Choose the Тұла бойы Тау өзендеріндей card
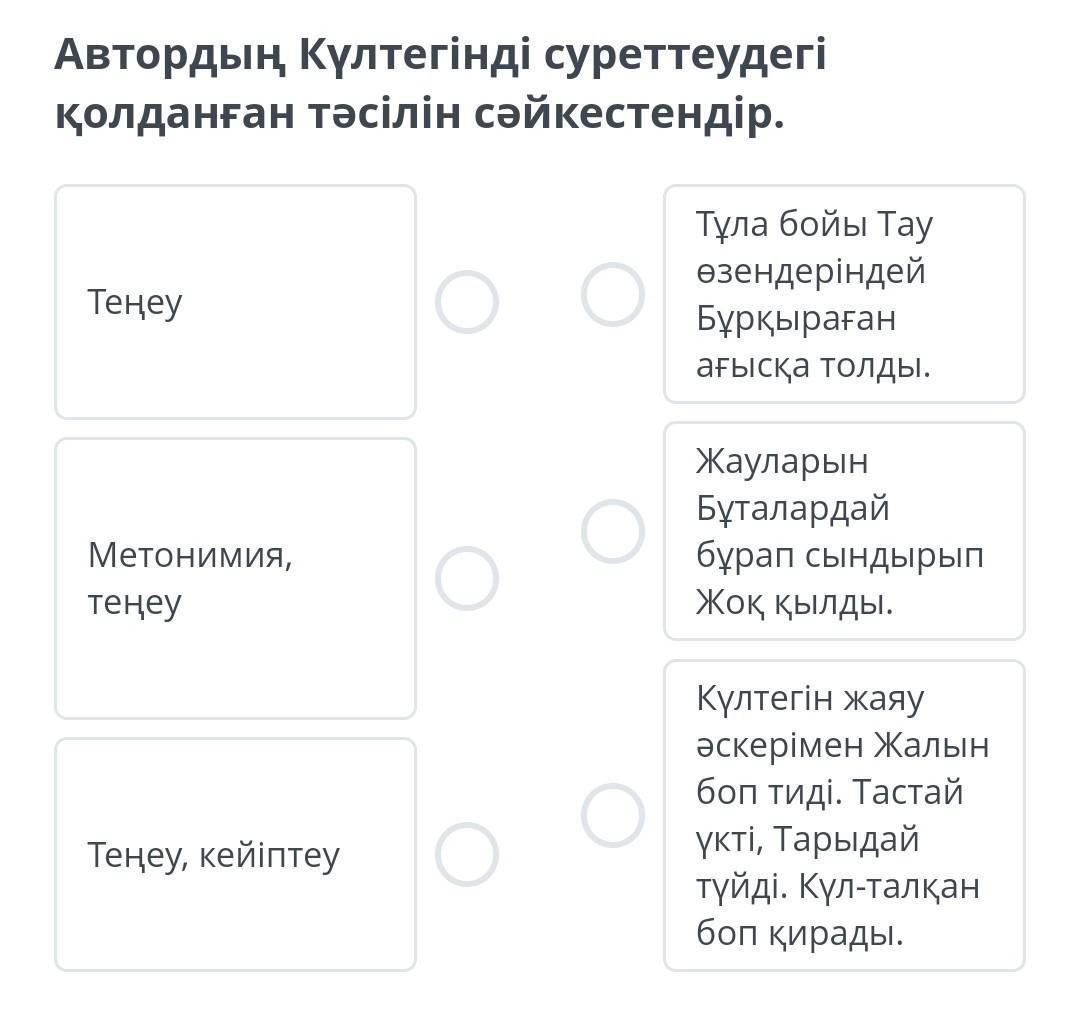Image resolution: width=1080 pixels, height=1031 pixels. coord(844,294)
